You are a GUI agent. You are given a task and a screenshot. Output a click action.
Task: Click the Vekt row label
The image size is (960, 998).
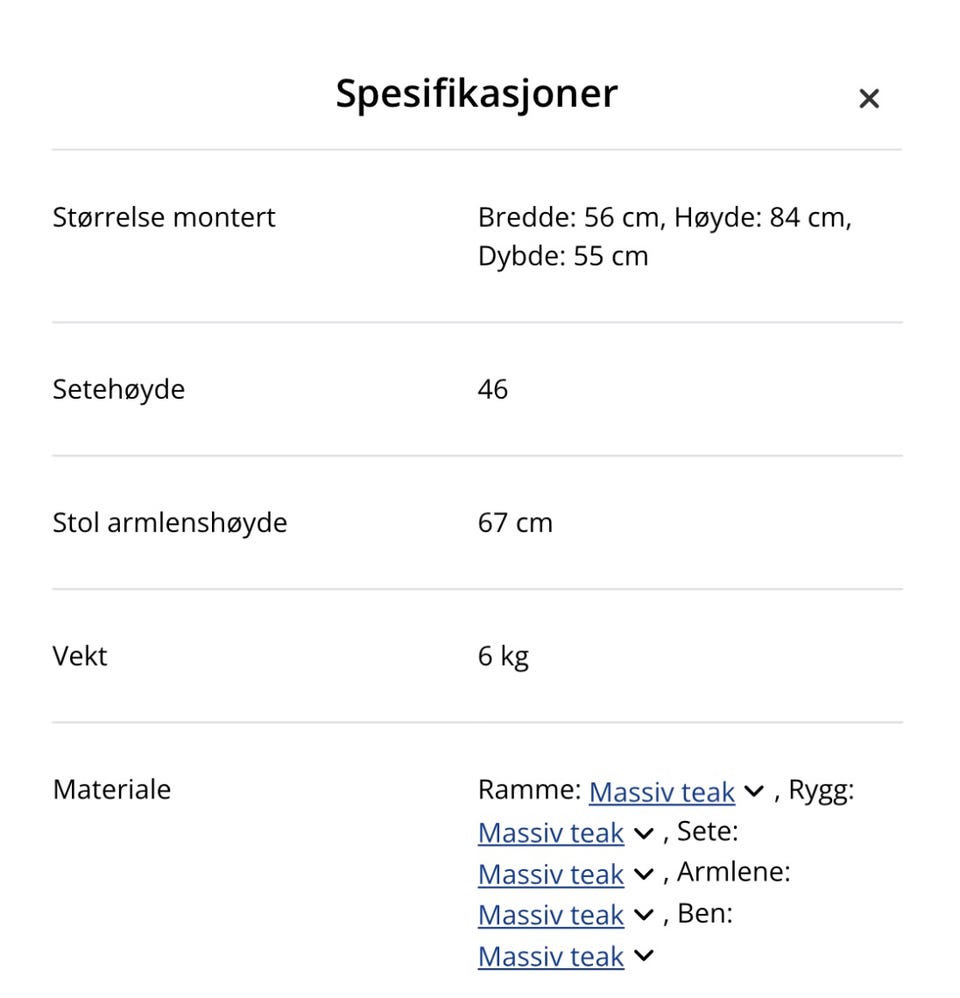(x=80, y=655)
